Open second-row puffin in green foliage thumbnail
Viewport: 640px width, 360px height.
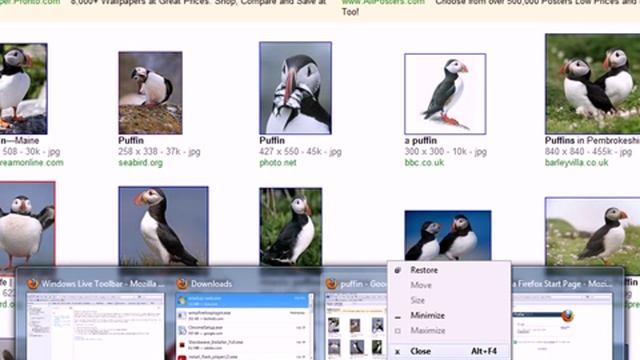click(x=291, y=227)
